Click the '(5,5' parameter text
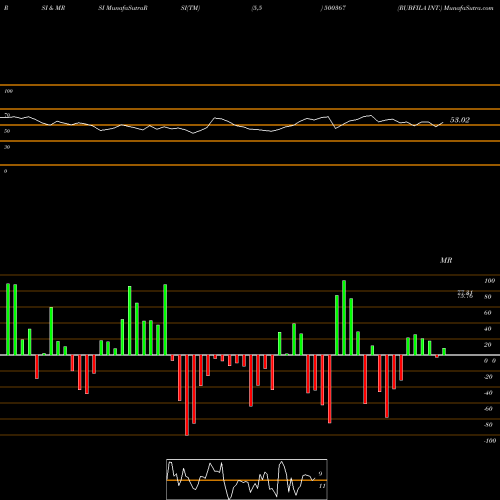Screen dimensions: 500x500 (x=257, y=8)
